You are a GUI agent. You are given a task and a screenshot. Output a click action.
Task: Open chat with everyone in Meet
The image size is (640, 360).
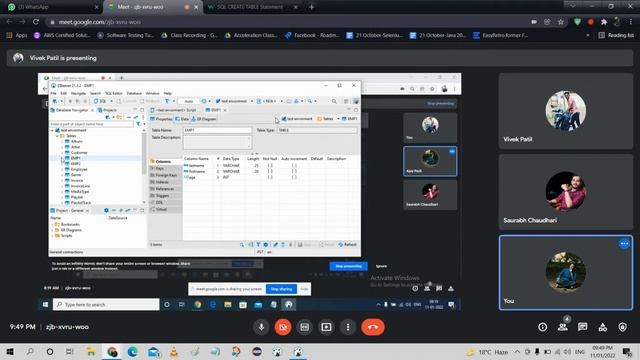point(582,327)
